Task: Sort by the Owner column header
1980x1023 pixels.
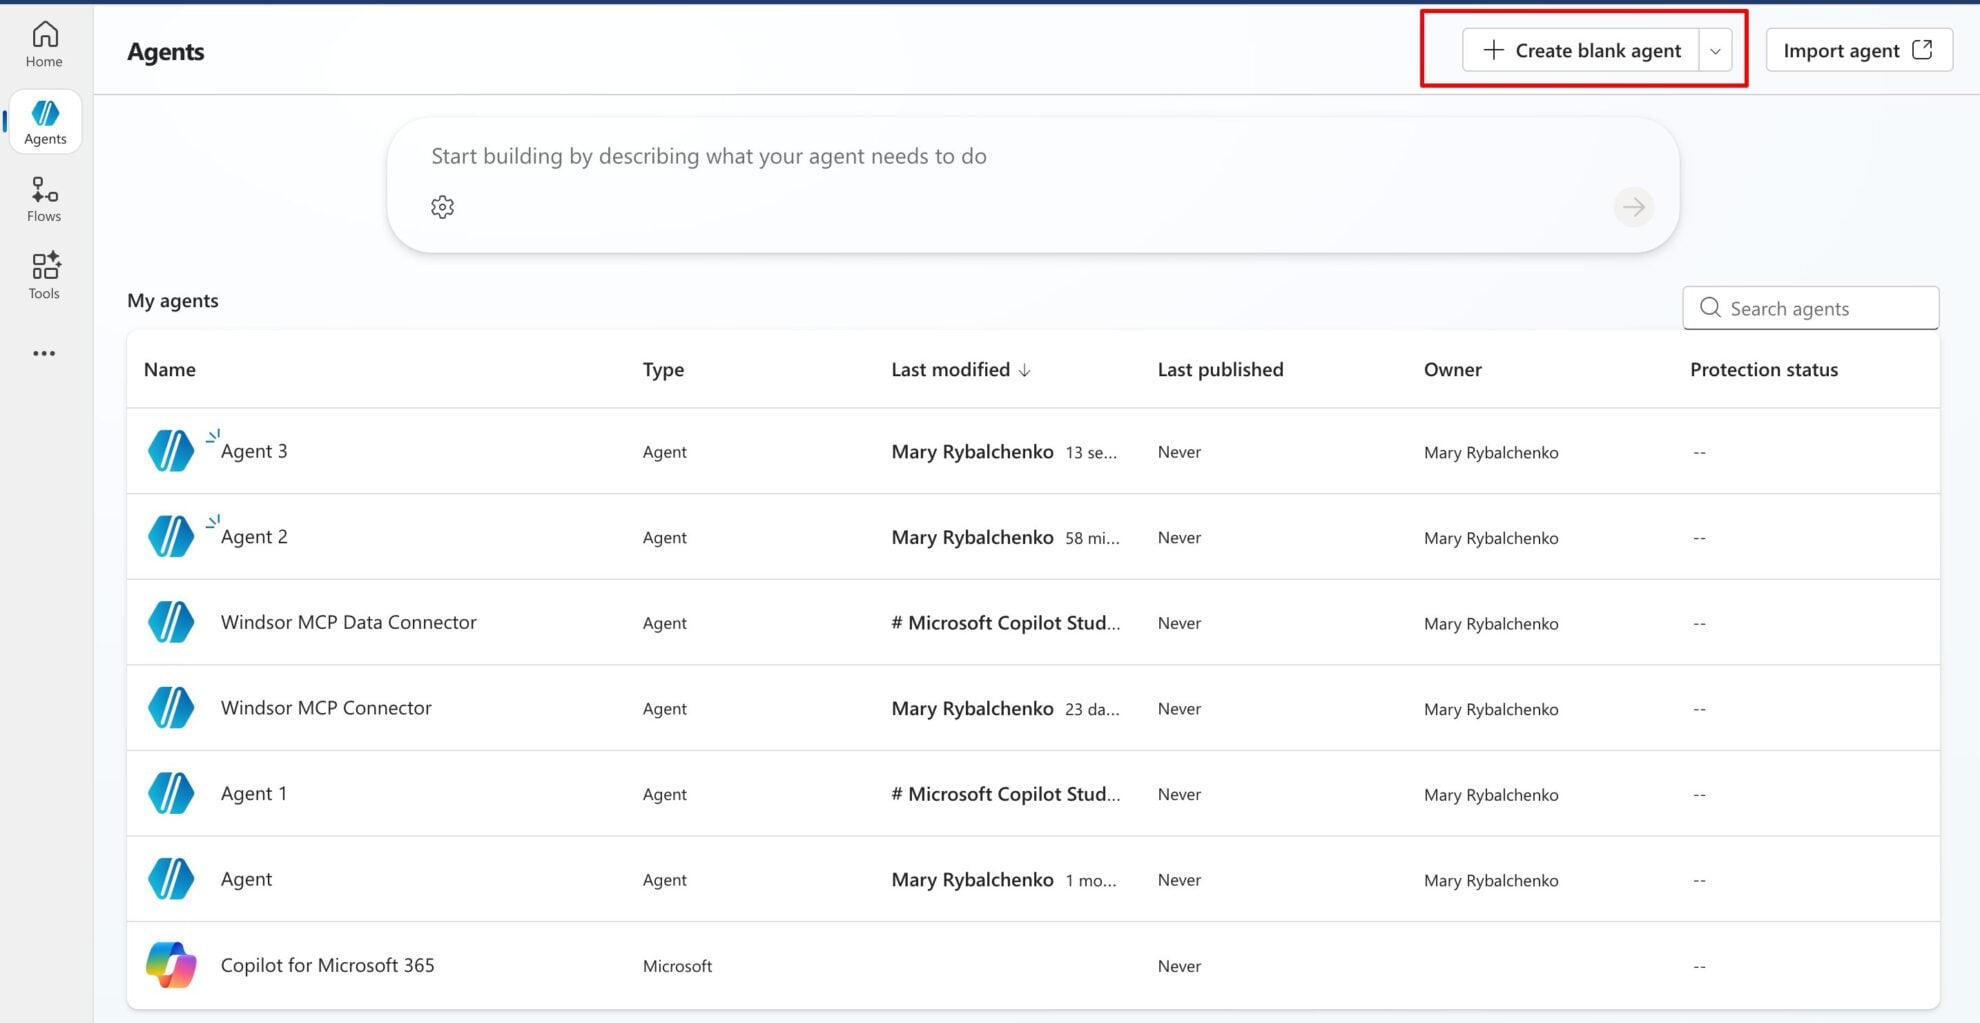Action: point(1452,369)
